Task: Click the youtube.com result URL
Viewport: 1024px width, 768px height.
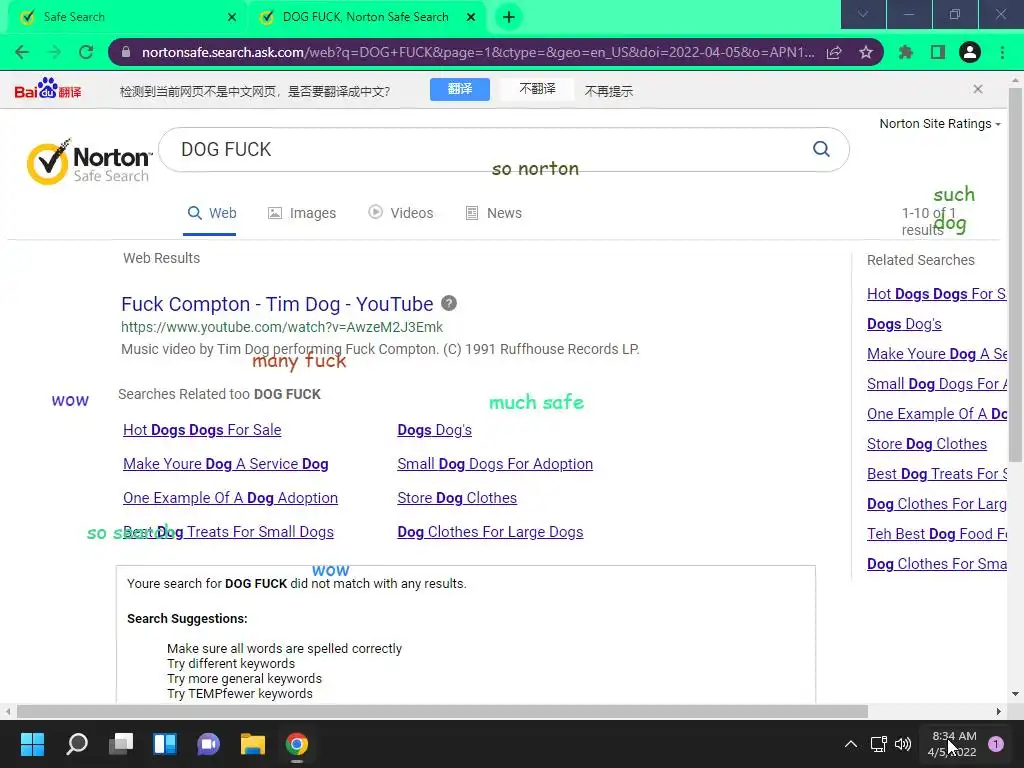Action: (281, 327)
